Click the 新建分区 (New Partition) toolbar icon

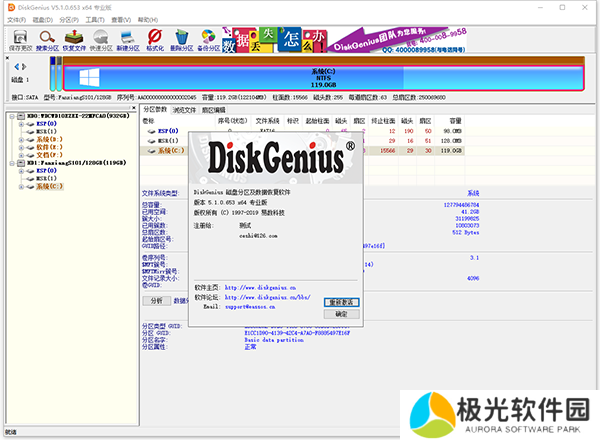tap(128, 41)
